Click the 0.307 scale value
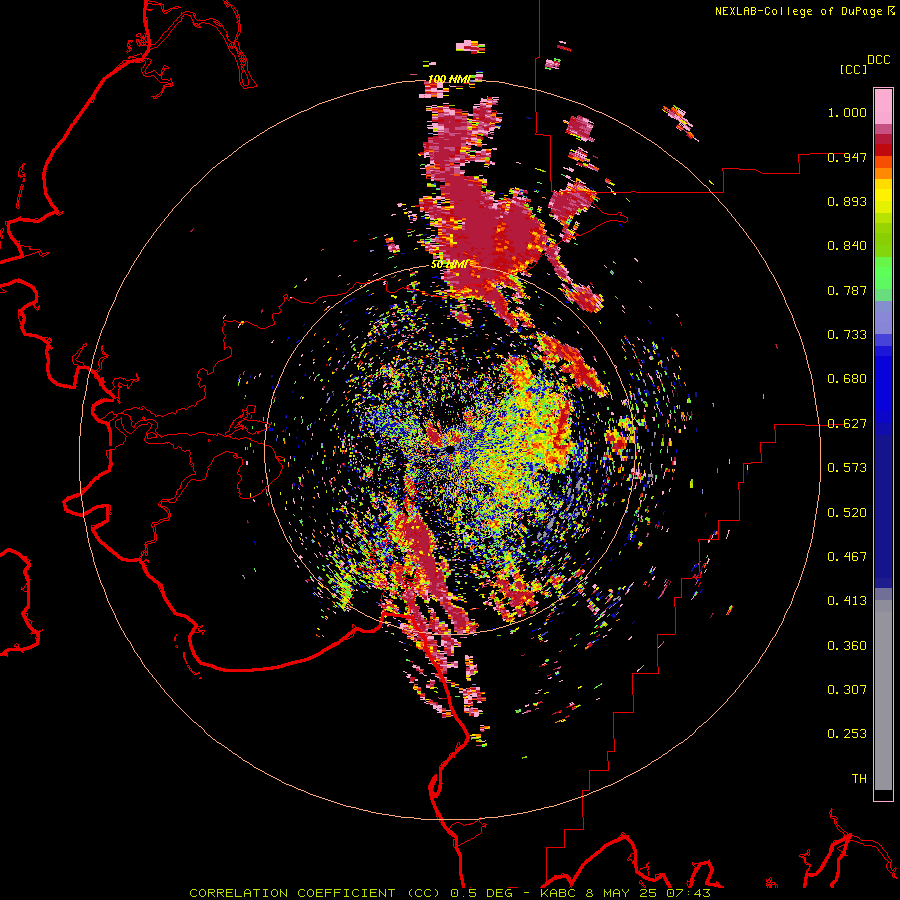Image resolution: width=900 pixels, height=900 pixels. pyautogui.click(x=847, y=690)
